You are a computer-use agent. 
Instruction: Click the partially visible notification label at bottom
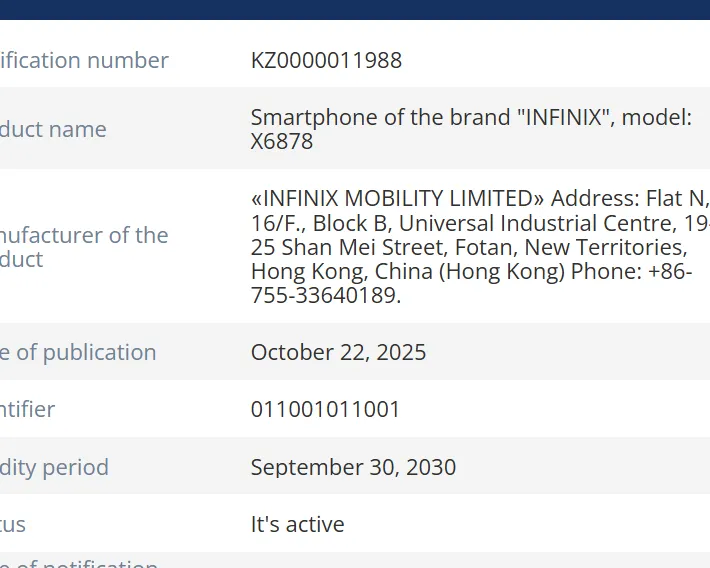[x=80, y=562]
